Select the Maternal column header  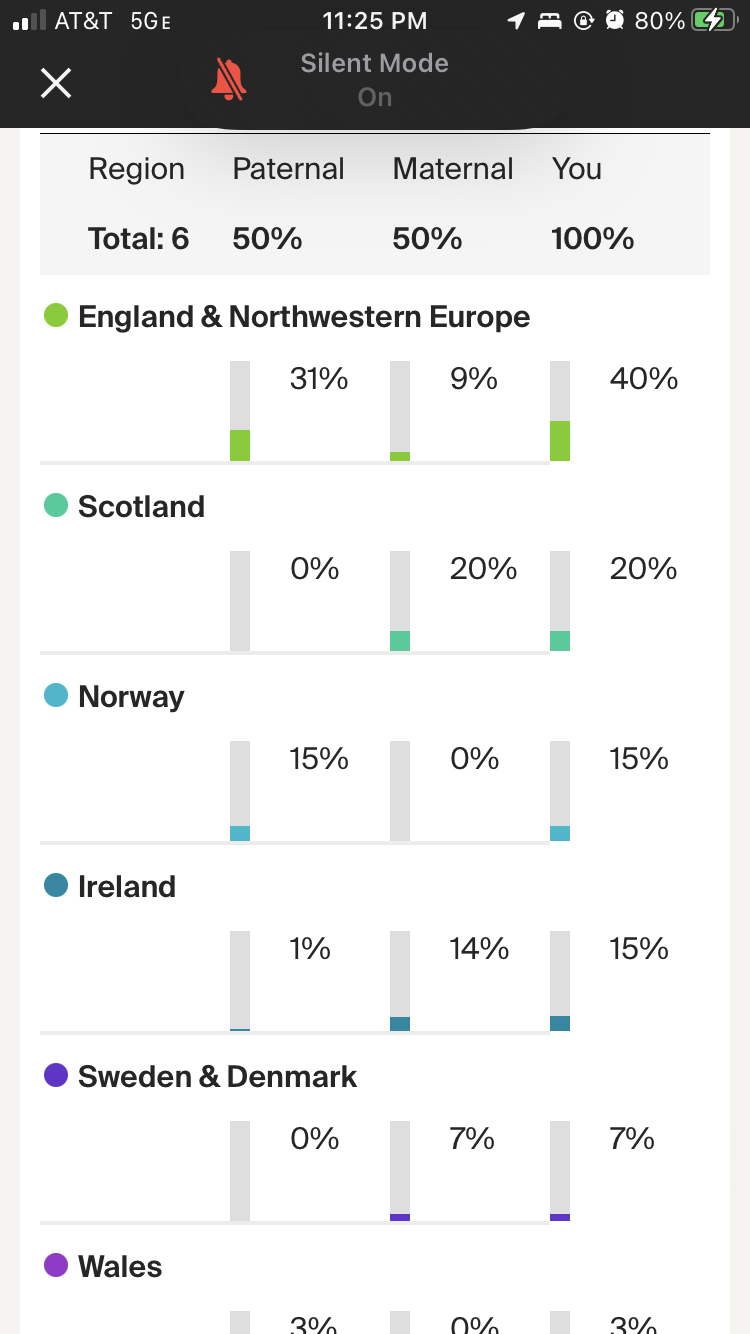453,169
